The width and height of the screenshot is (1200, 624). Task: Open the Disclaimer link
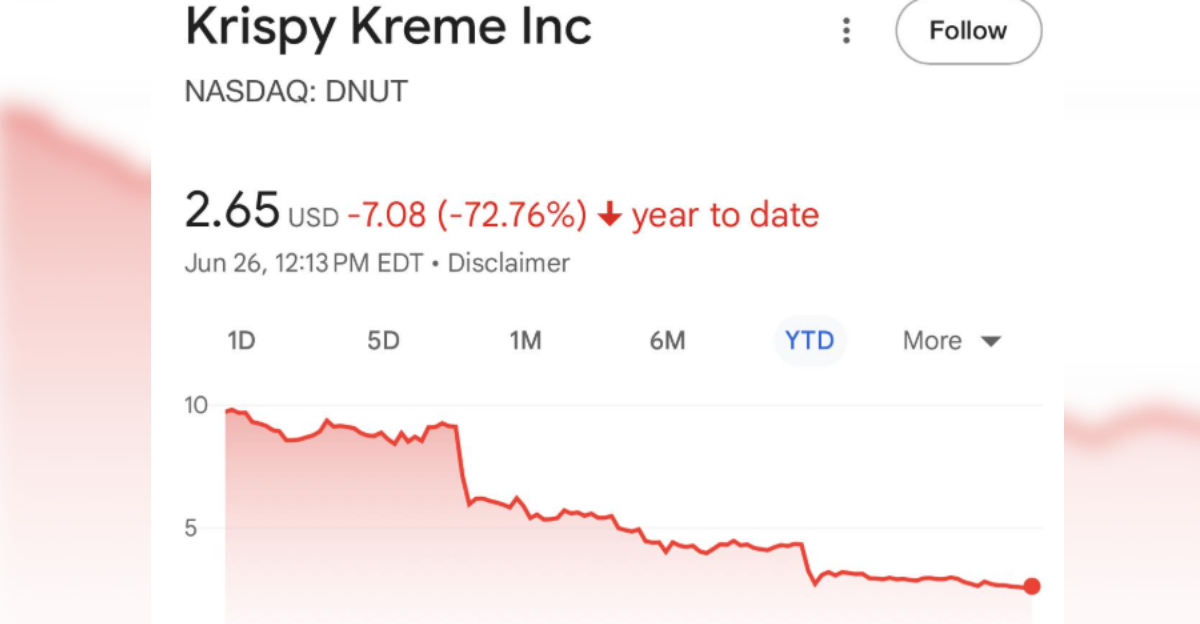508,263
